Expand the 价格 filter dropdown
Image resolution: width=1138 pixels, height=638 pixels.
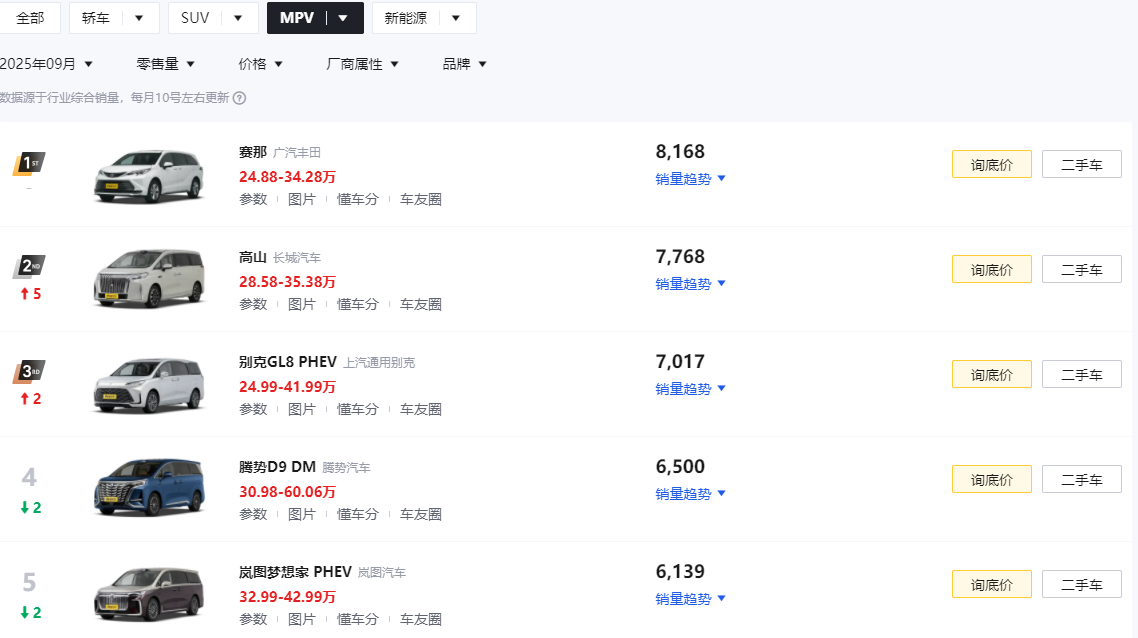(260, 64)
